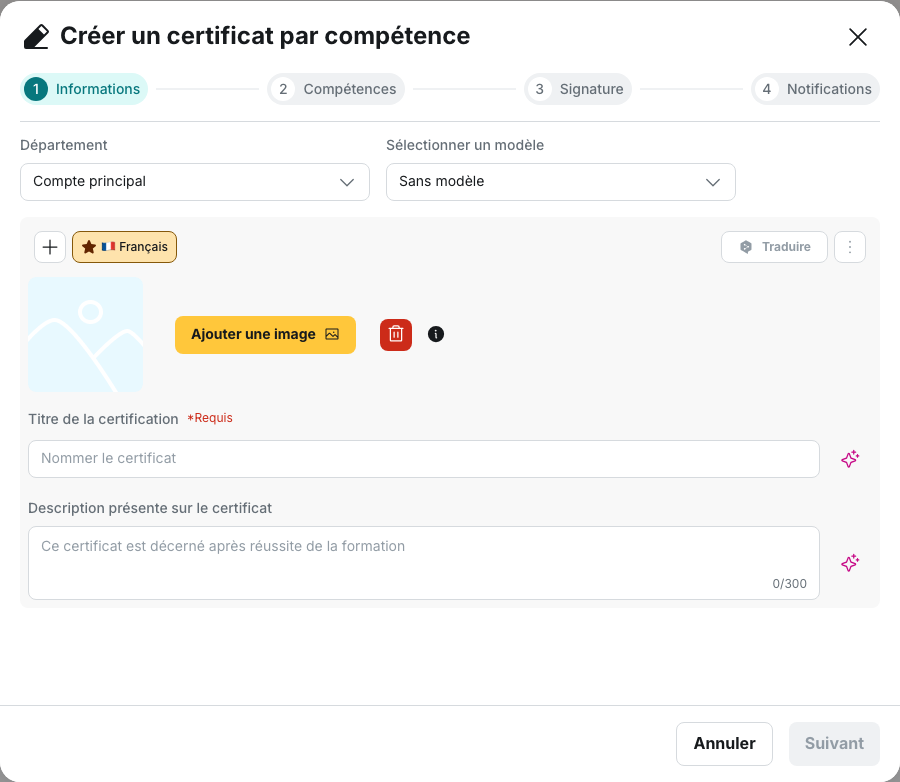Go to step 4 Notifications
Image resolution: width=900 pixels, height=782 pixels.
coord(815,89)
